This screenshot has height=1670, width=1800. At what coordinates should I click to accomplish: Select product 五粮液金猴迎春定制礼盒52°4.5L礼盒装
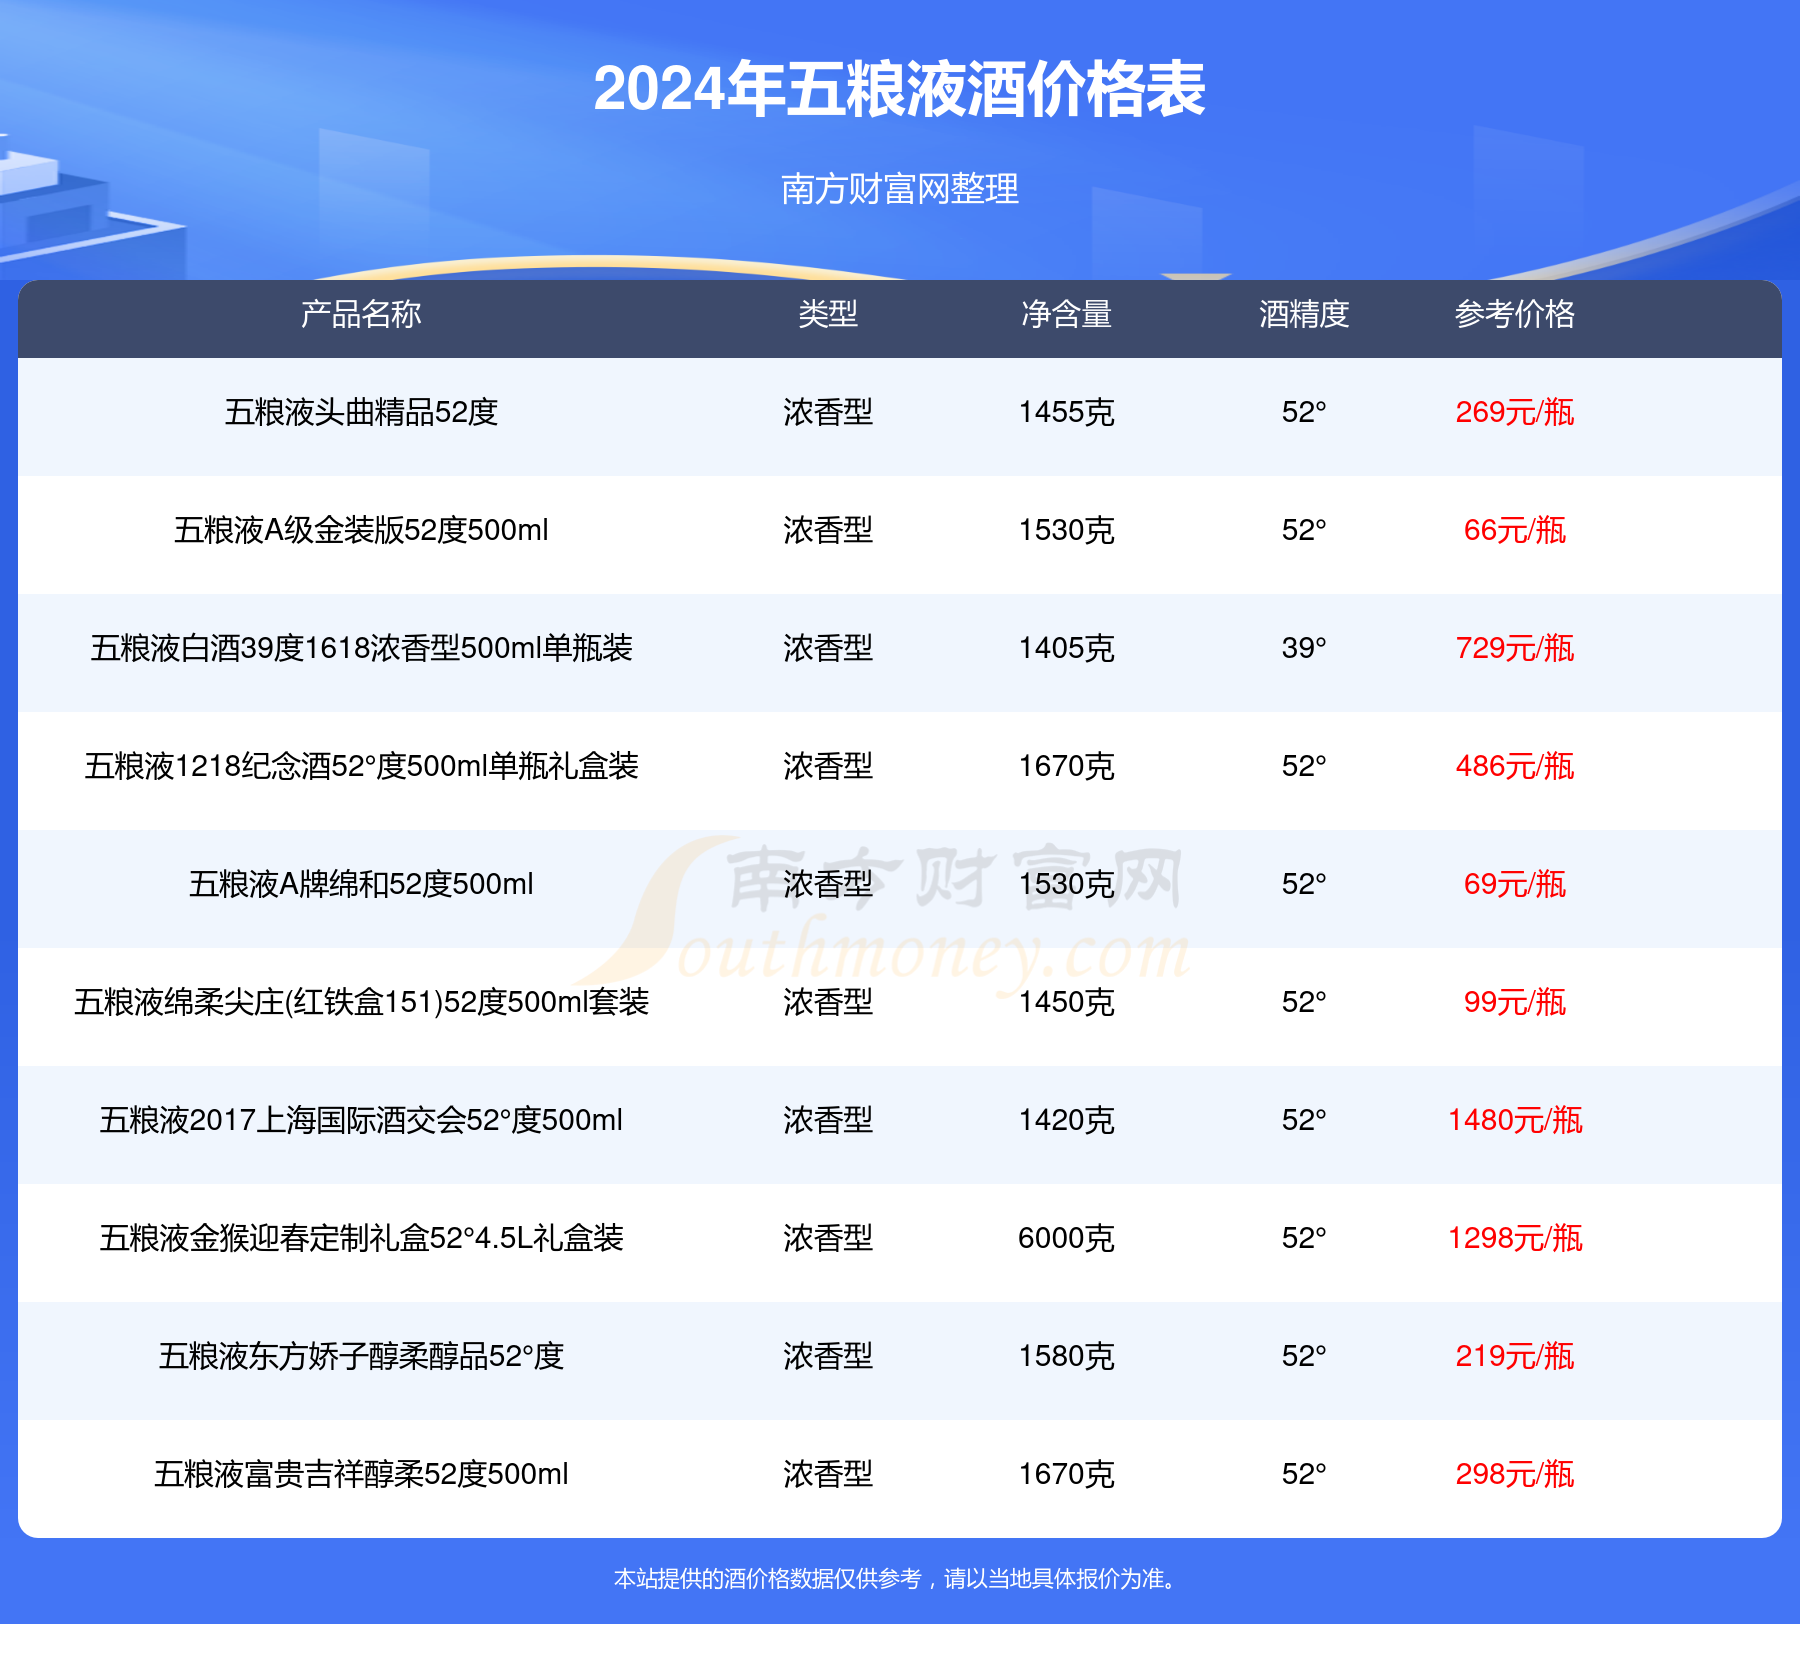pos(361,1238)
